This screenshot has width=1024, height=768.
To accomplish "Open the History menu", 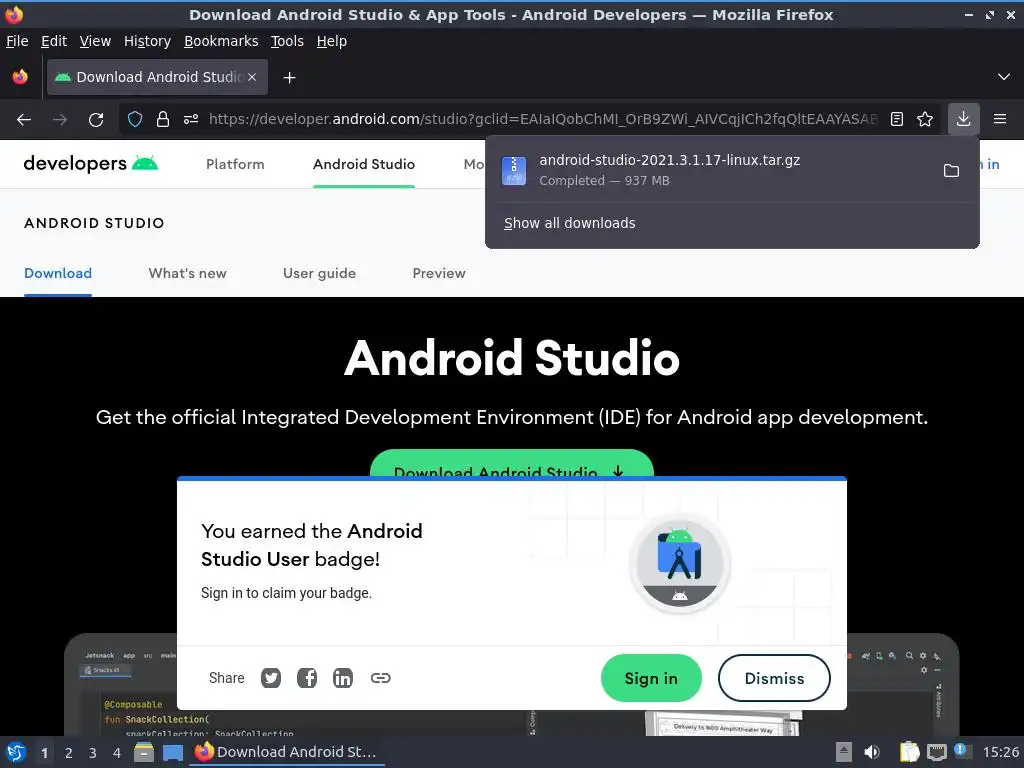I will pyautogui.click(x=148, y=41).
